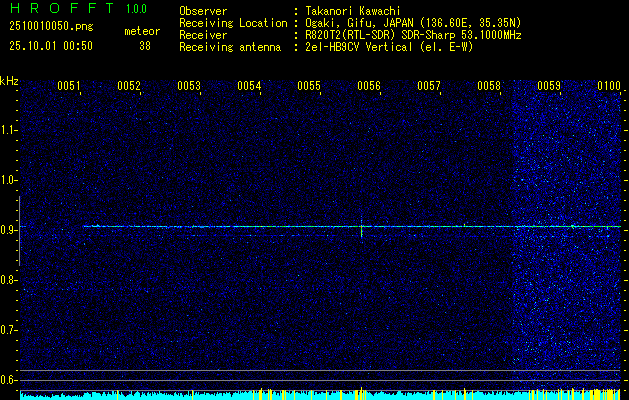The height and width of the screenshot is (400, 629).
Task: Click the 0052 time tick label
Action: (x=129, y=85)
